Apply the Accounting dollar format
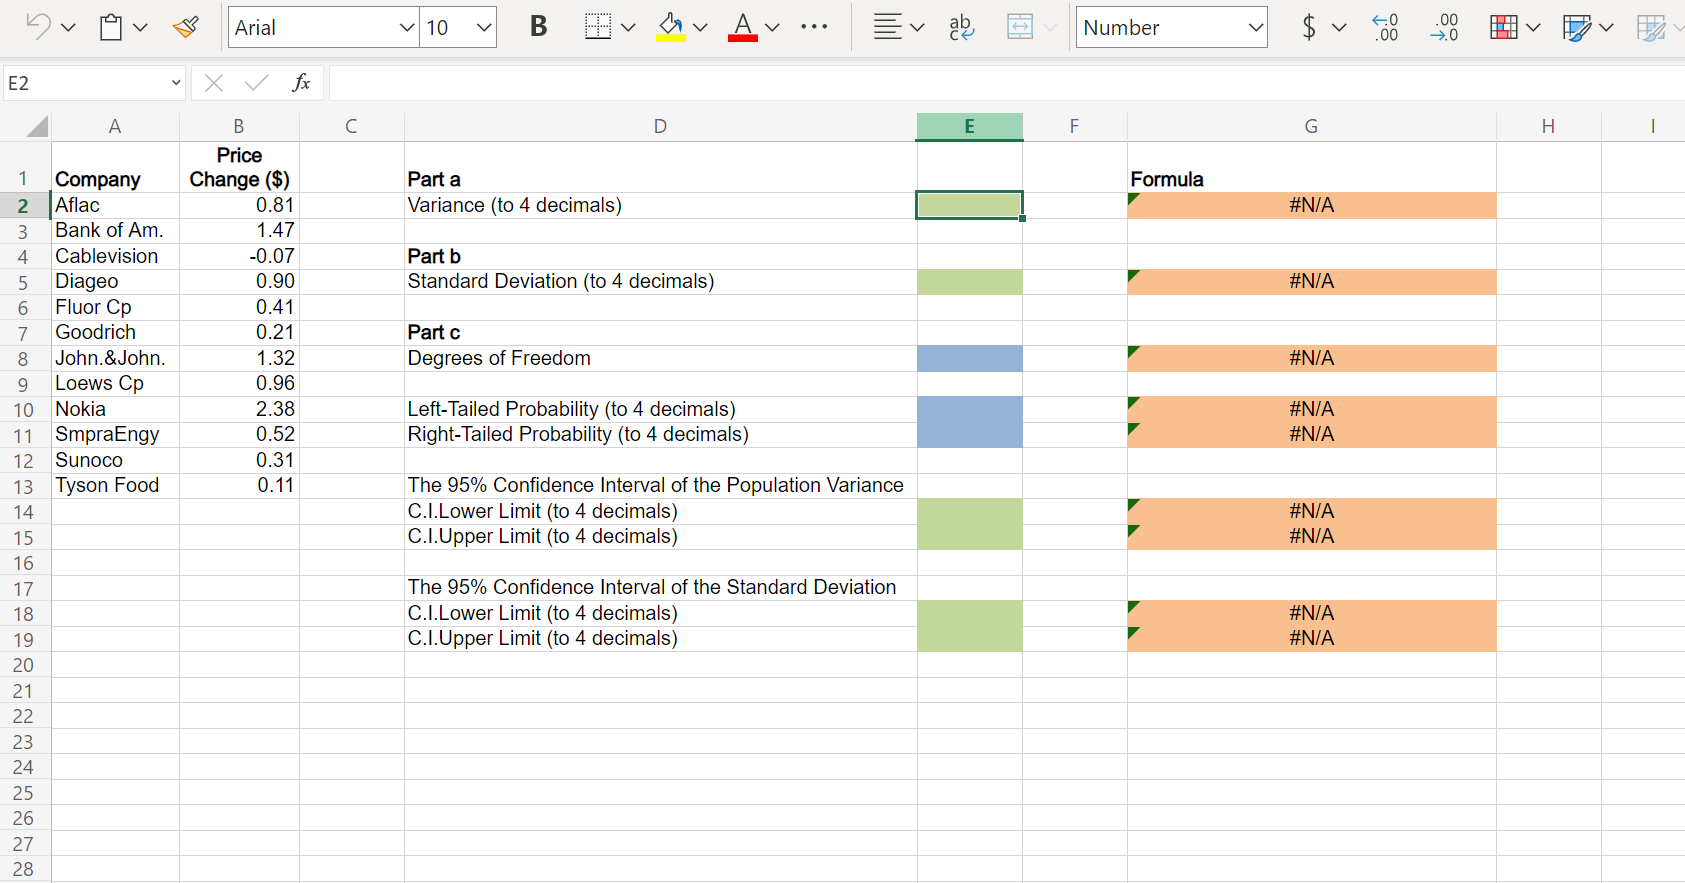This screenshot has width=1685, height=883. (x=1309, y=27)
